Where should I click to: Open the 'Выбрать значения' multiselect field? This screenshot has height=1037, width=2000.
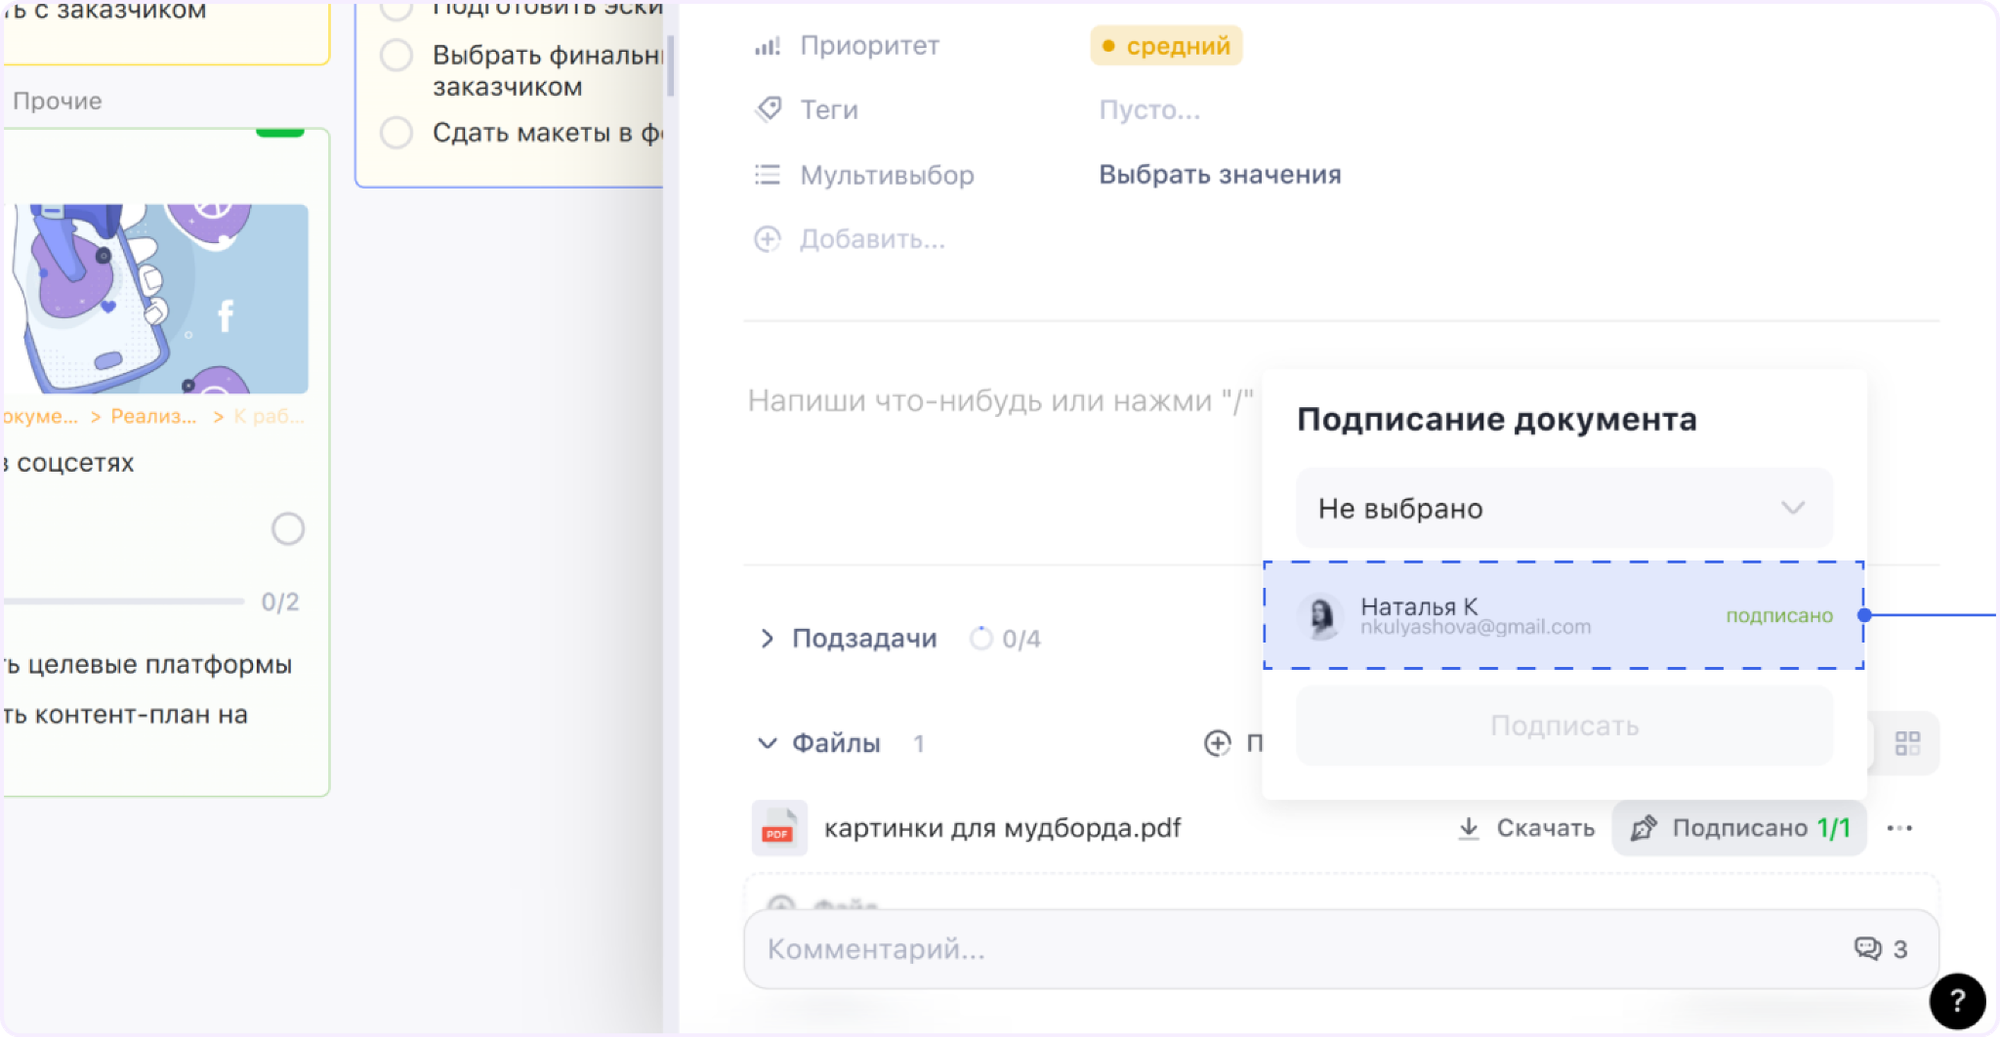click(x=1220, y=175)
